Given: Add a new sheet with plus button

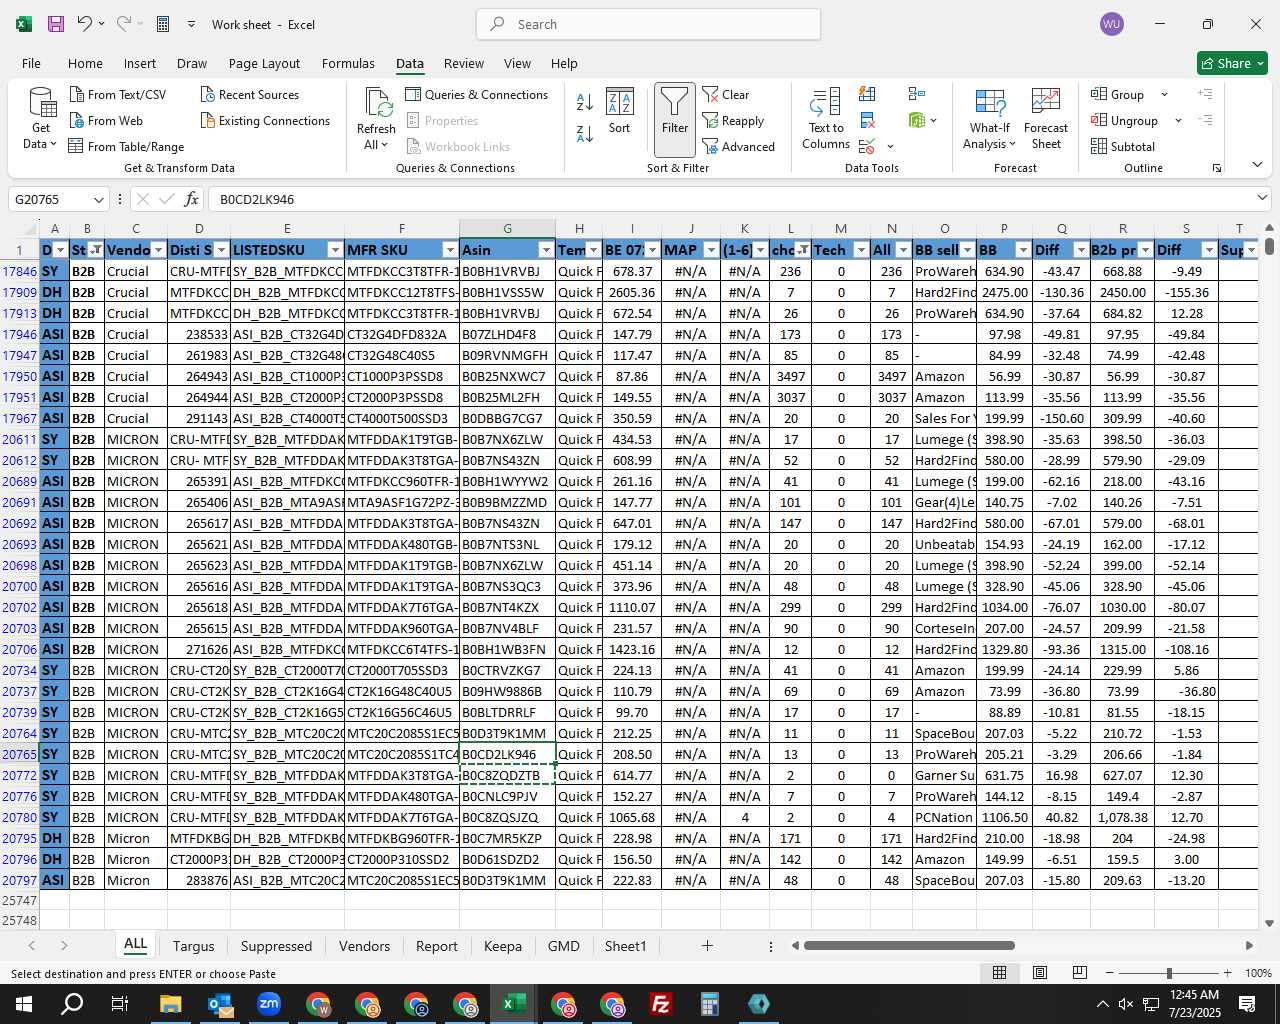Looking at the screenshot, I should [707, 946].
